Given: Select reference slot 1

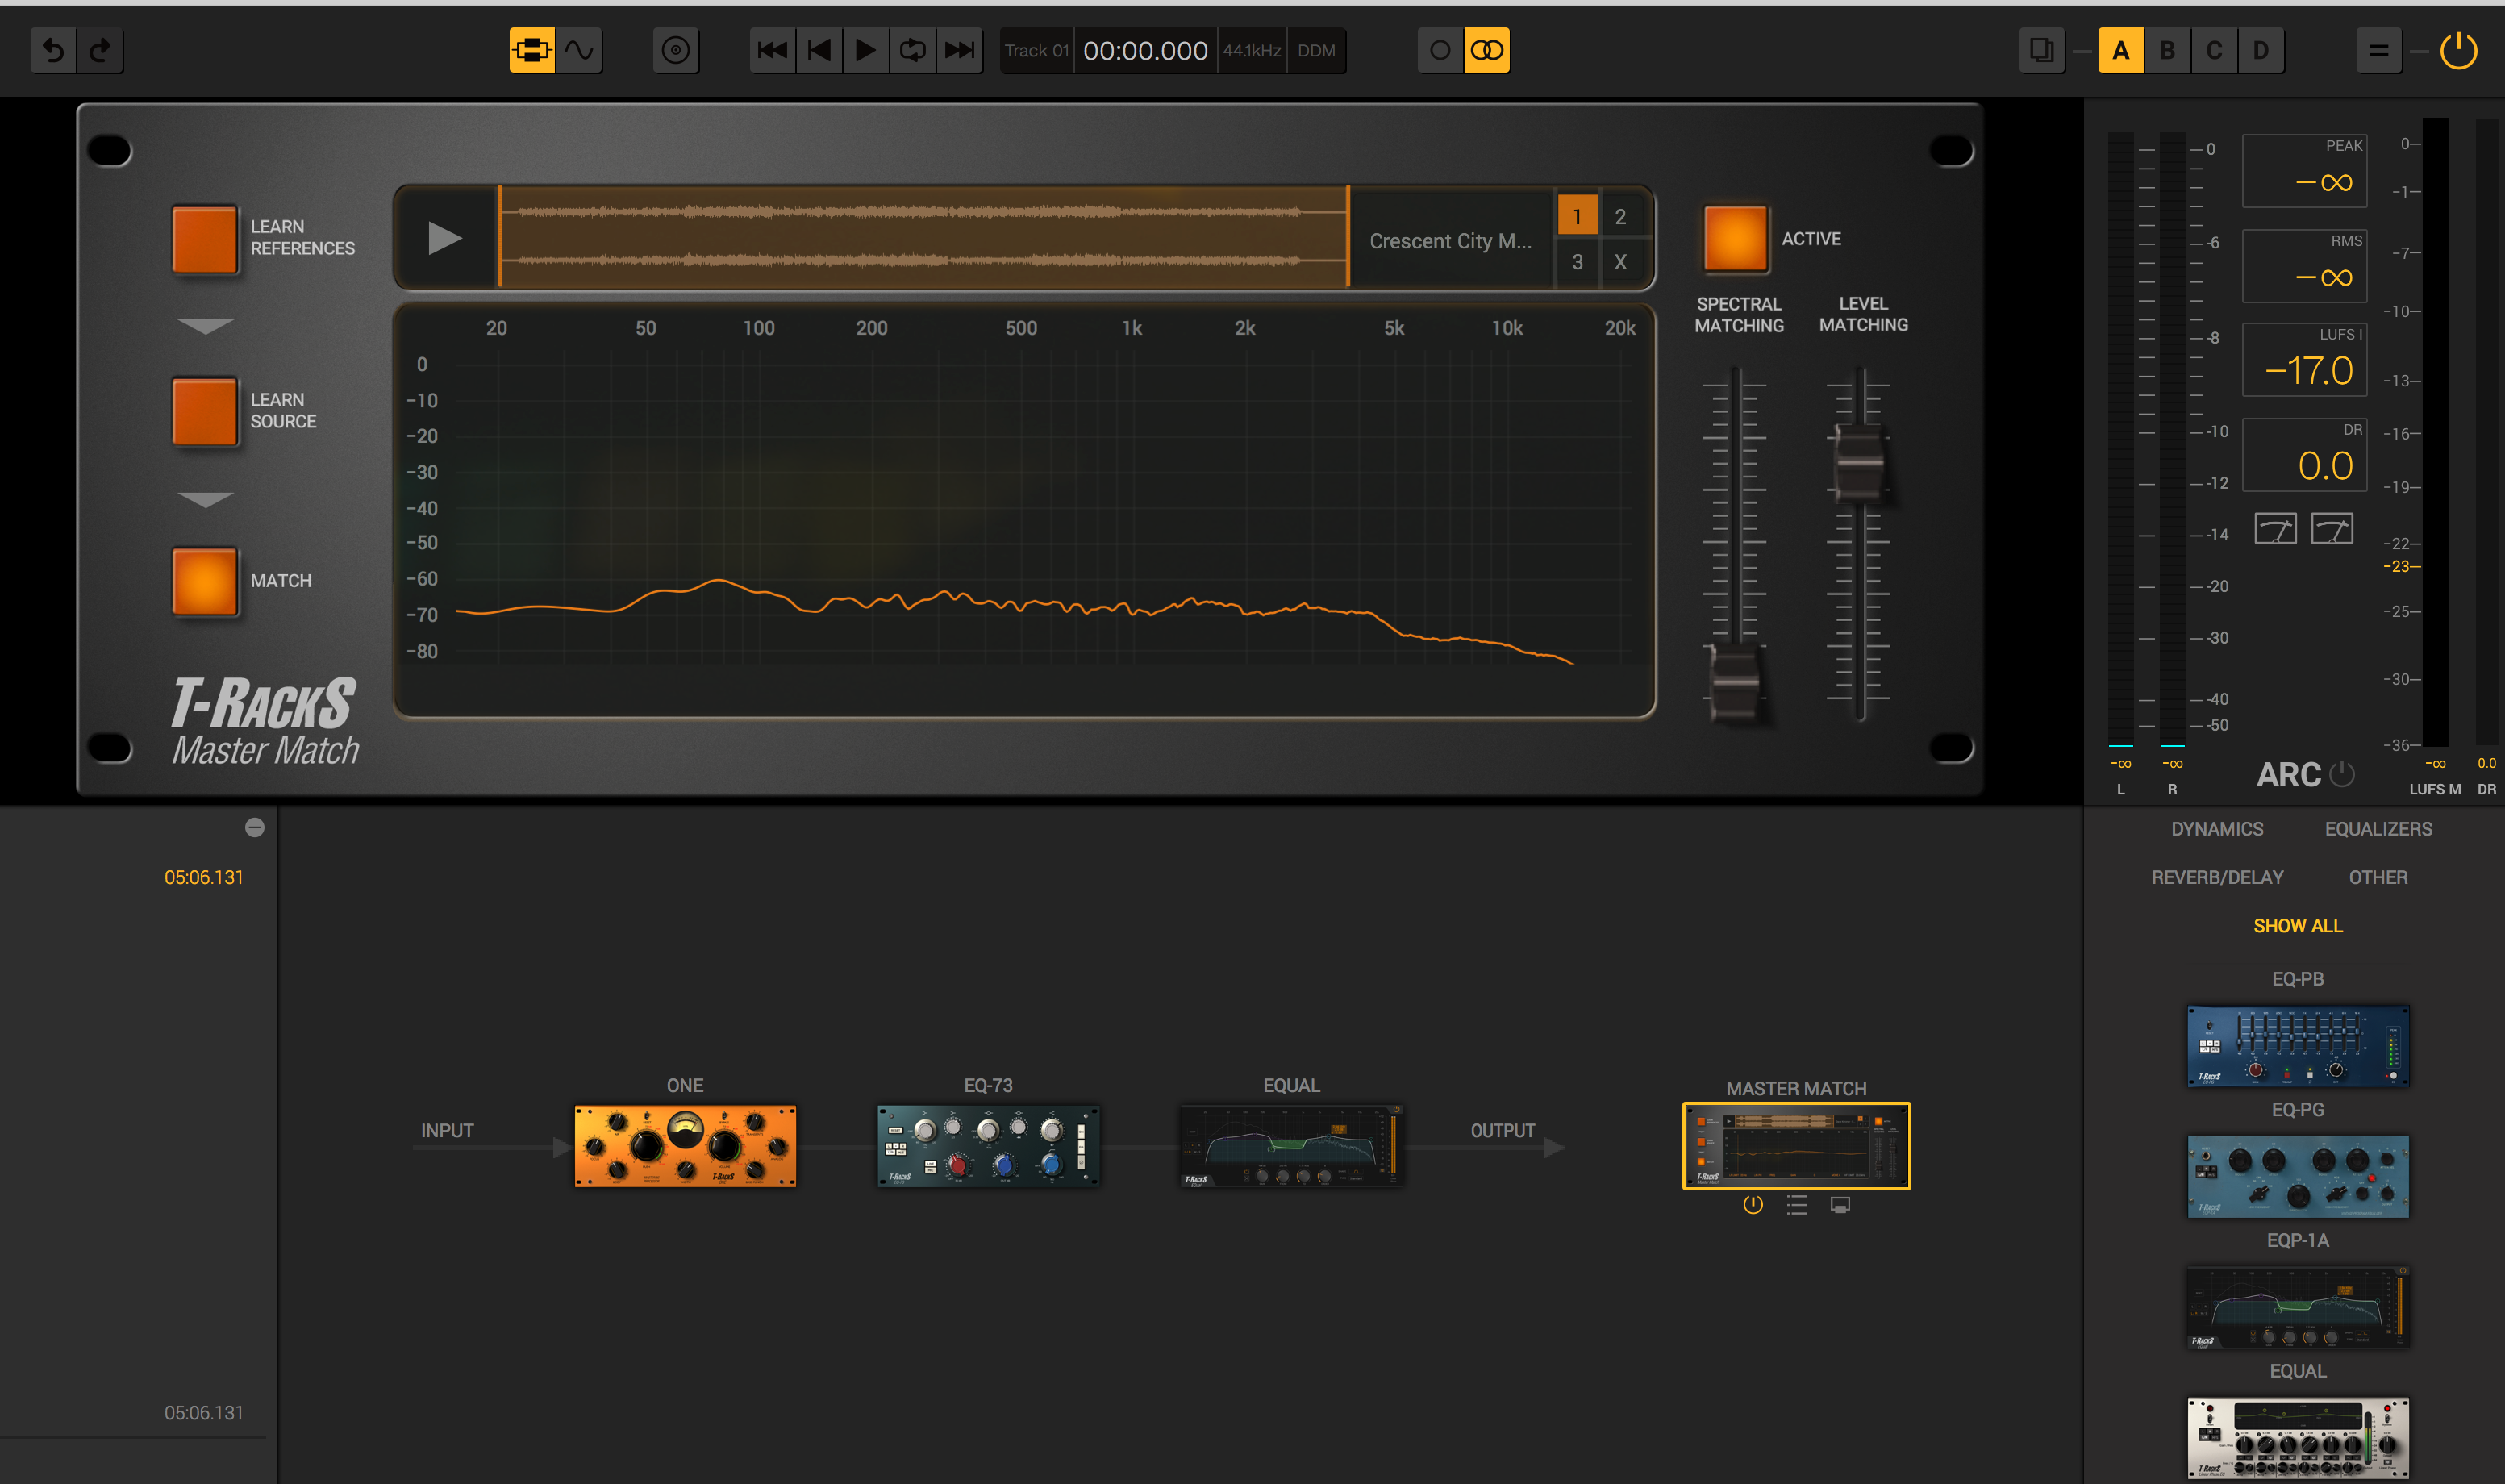Looking at the screenshot, I should (1577, 216).
